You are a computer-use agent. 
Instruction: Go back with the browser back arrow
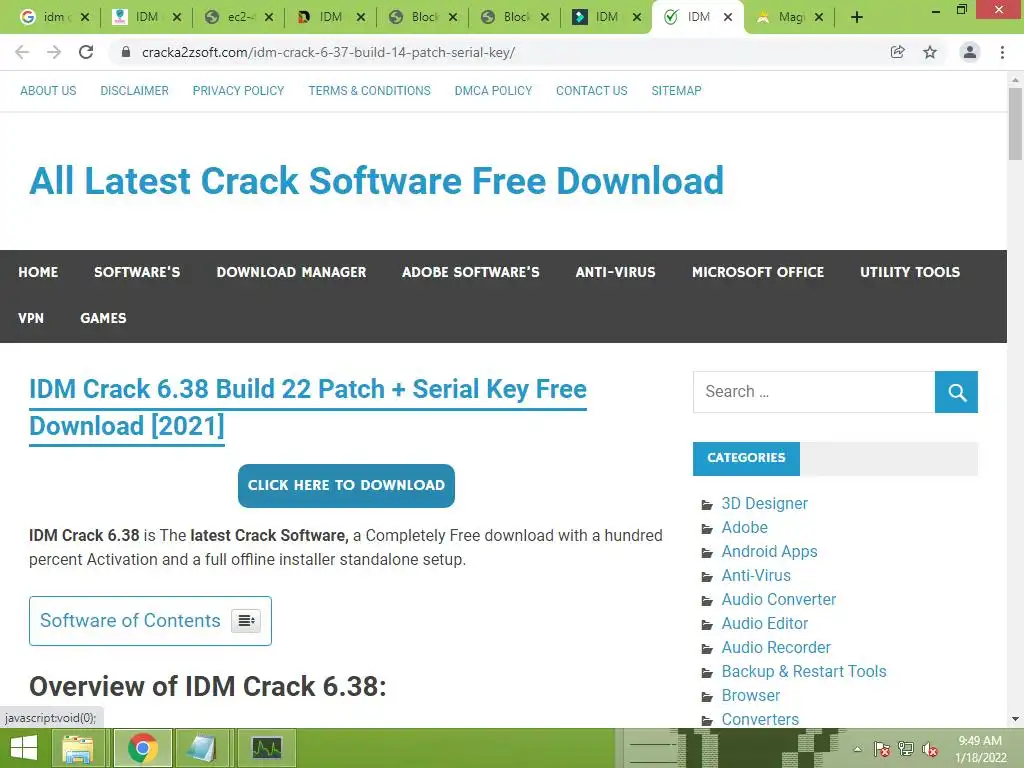(x=22, y=52)
